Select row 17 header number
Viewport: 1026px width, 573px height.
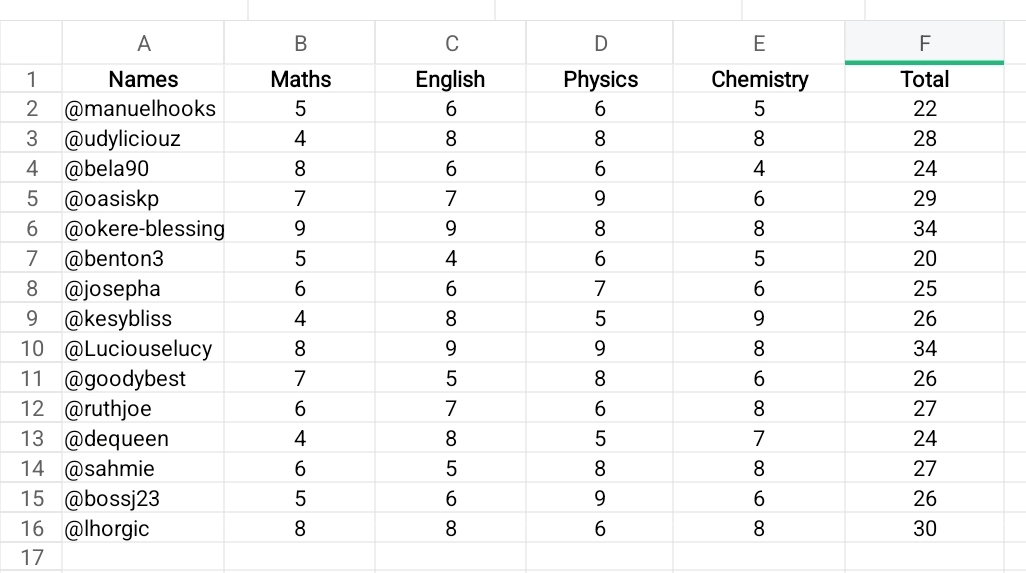coord(32,558)
